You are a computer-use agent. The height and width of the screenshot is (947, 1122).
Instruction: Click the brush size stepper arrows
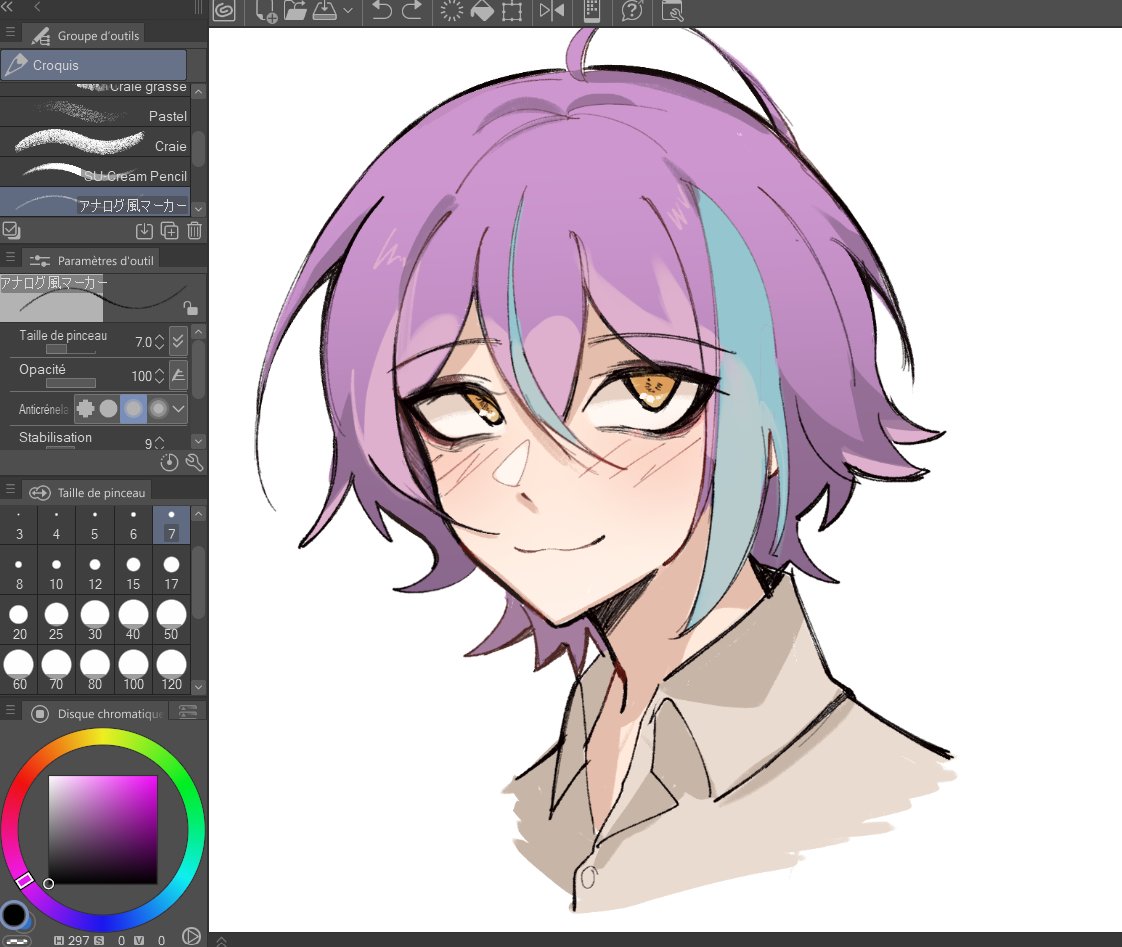[160, 342]
